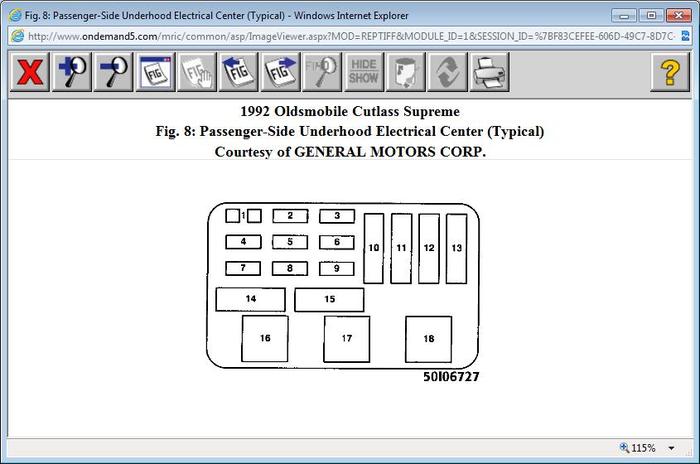
Task: Open help with the yellow question mark
Action: 670,72
